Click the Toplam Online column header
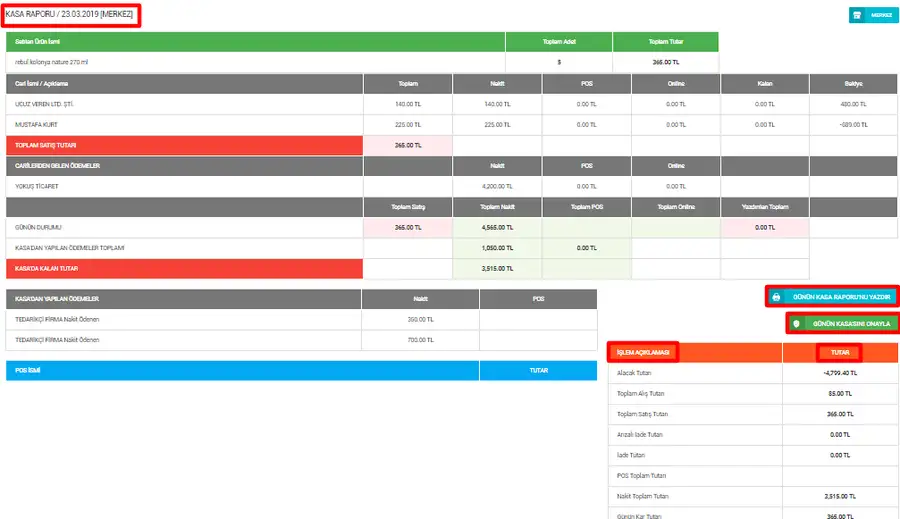The image size is (900, 519). (676, 207)
